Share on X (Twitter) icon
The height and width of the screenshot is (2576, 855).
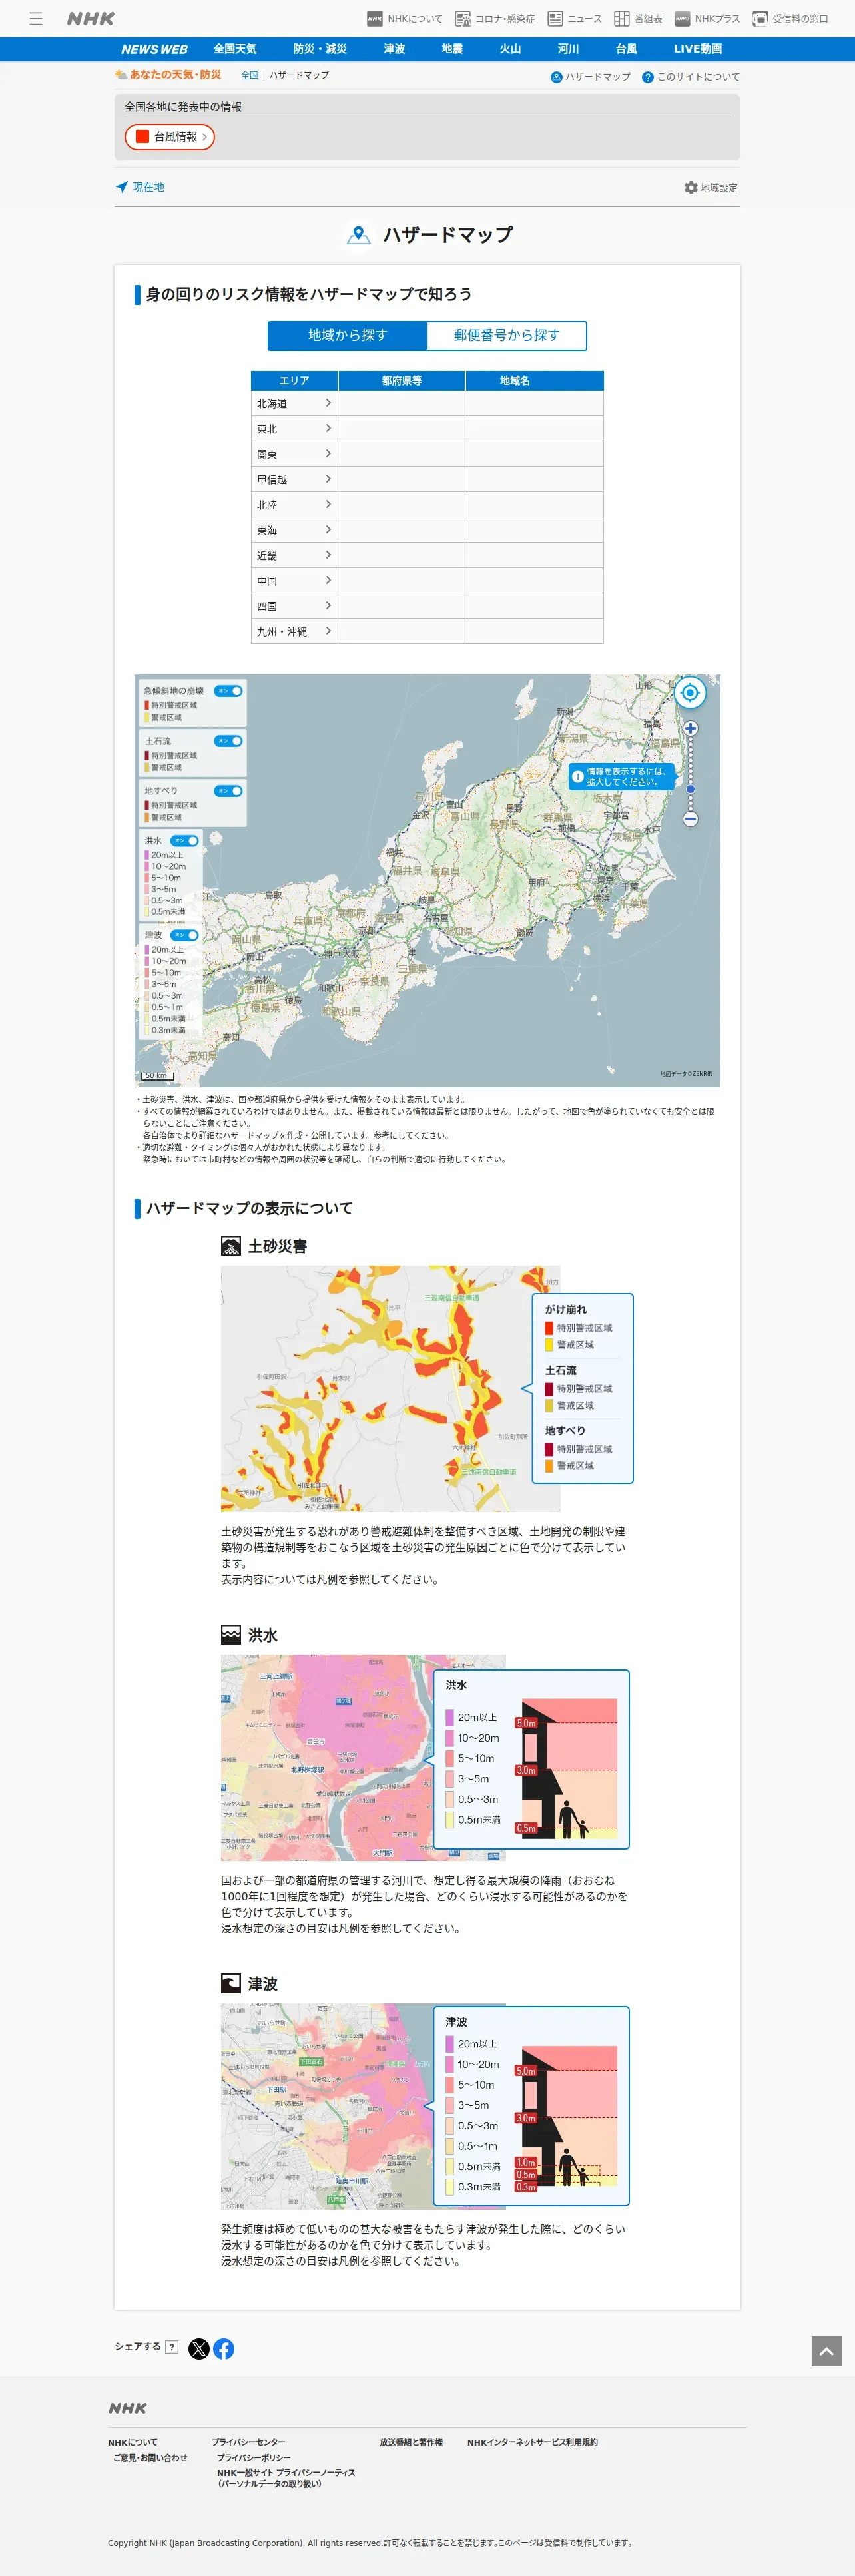(x=199, y=2349)
